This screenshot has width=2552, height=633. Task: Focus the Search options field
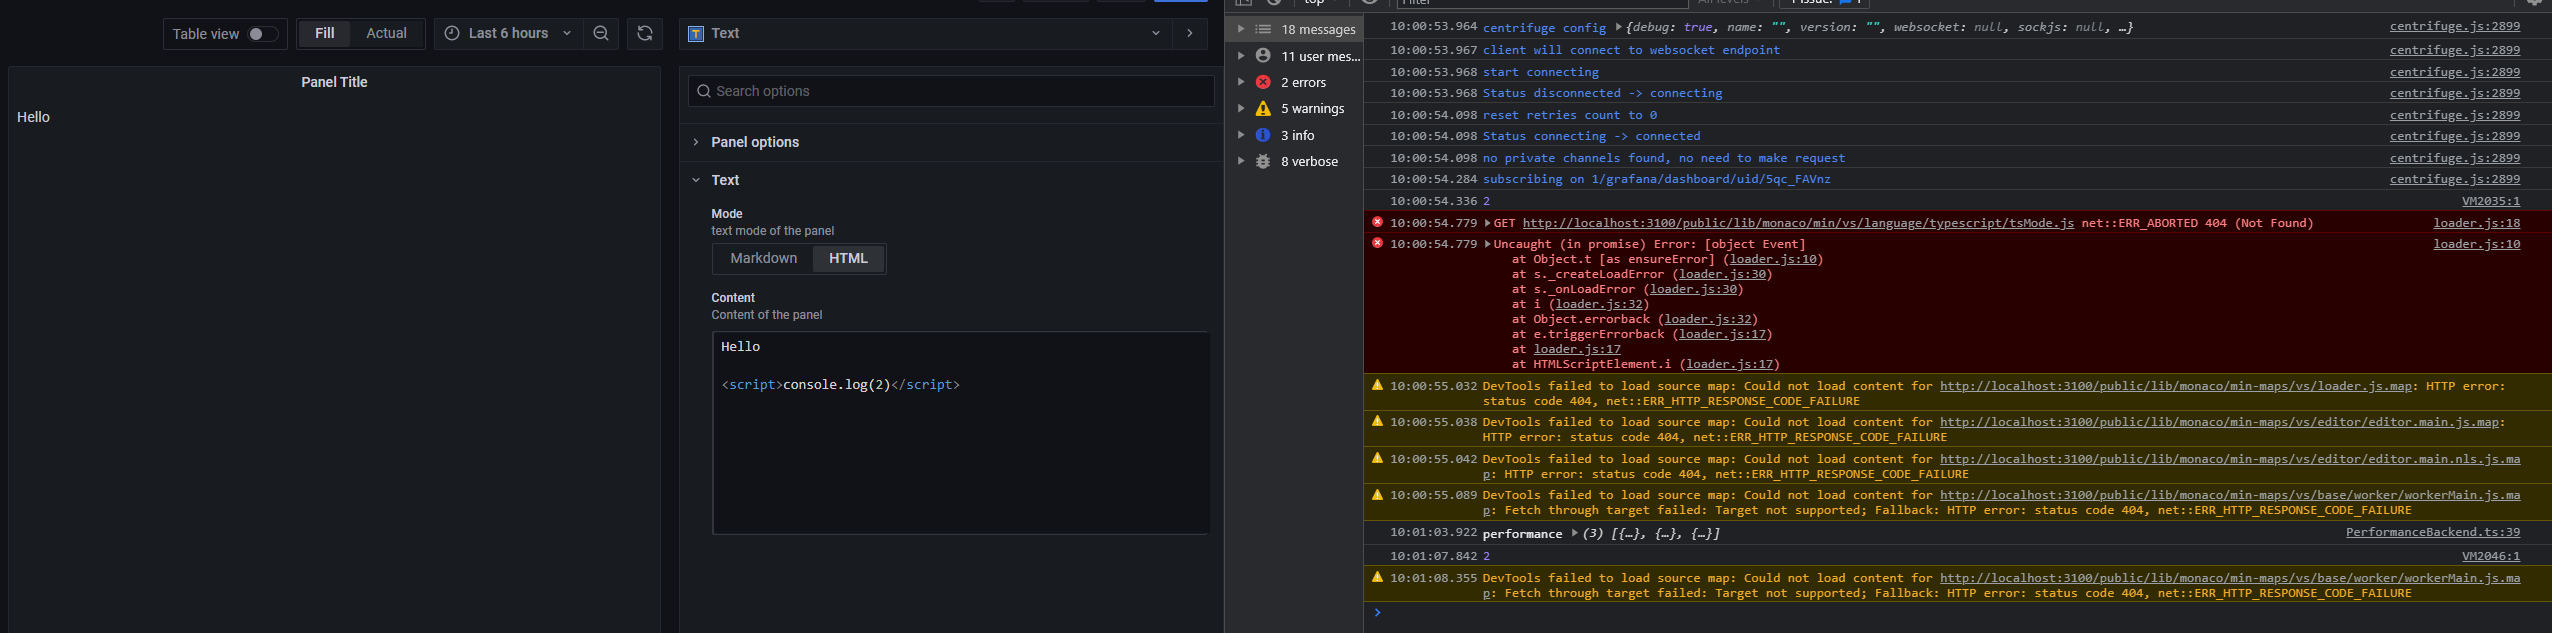[x=951, y=91]
